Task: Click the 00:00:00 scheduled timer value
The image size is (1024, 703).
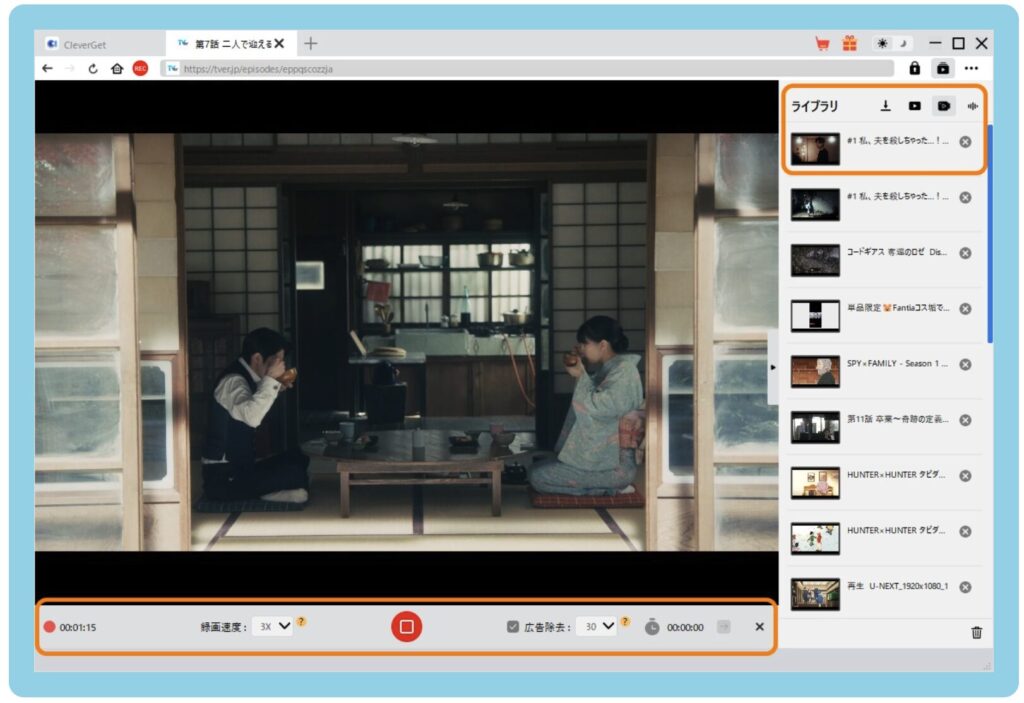Action: (x=685, y=627)
